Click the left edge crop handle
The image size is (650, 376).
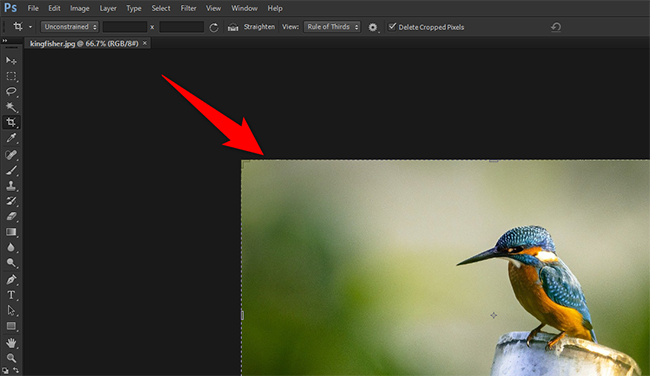click(x=242, y=315)
